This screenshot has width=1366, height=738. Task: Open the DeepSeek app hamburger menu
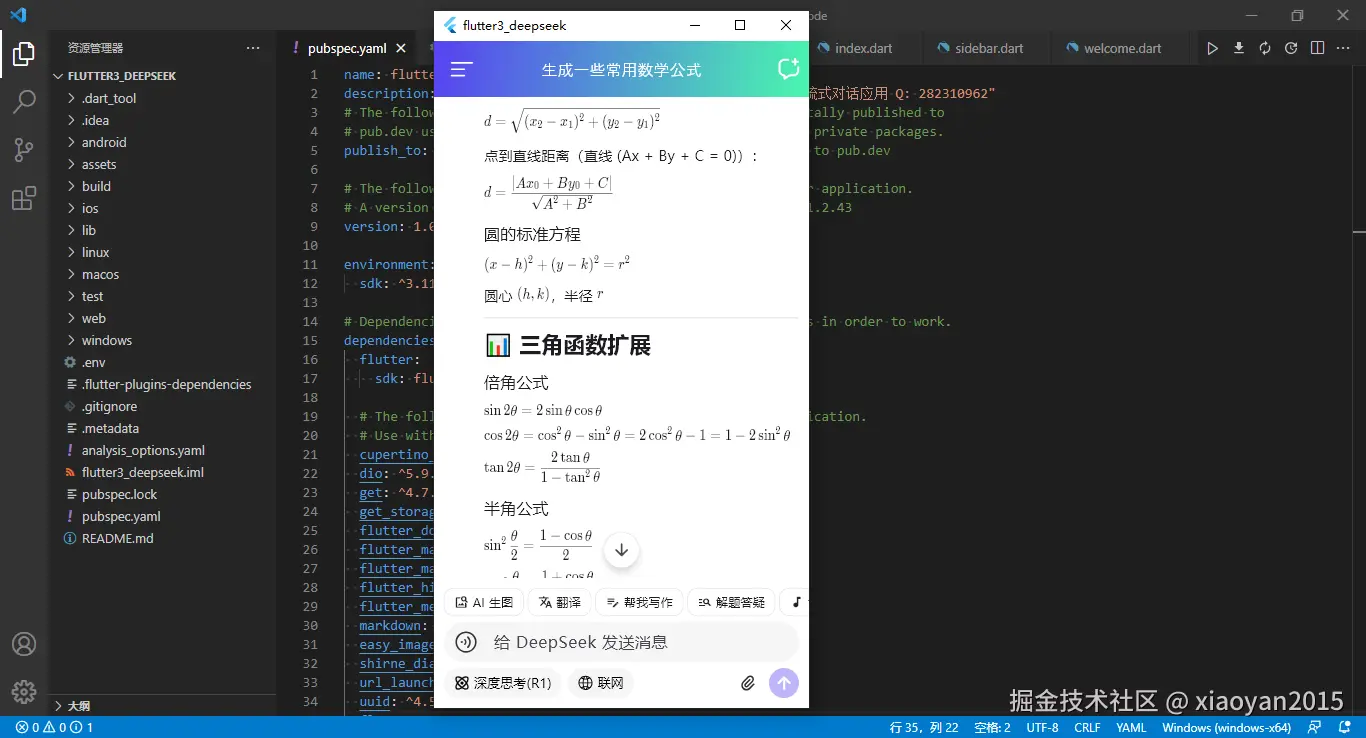460,69
